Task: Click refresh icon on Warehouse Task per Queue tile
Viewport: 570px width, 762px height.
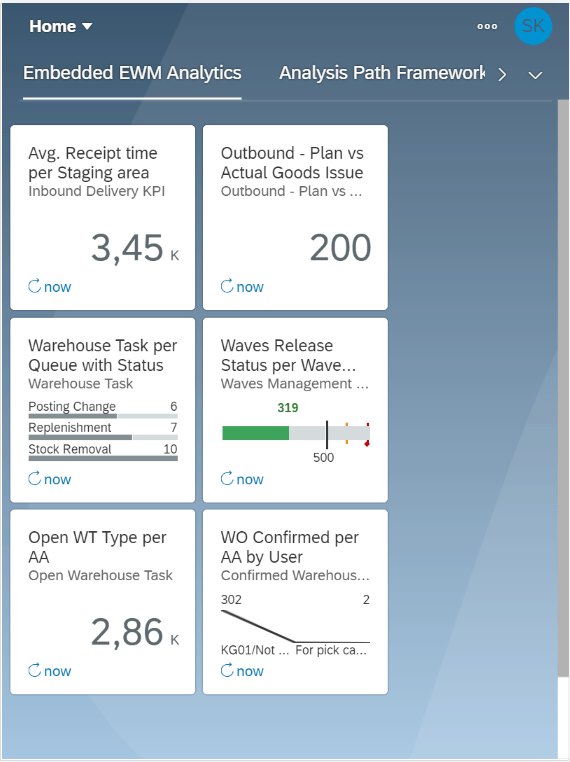Action: (x=35, y=479)
